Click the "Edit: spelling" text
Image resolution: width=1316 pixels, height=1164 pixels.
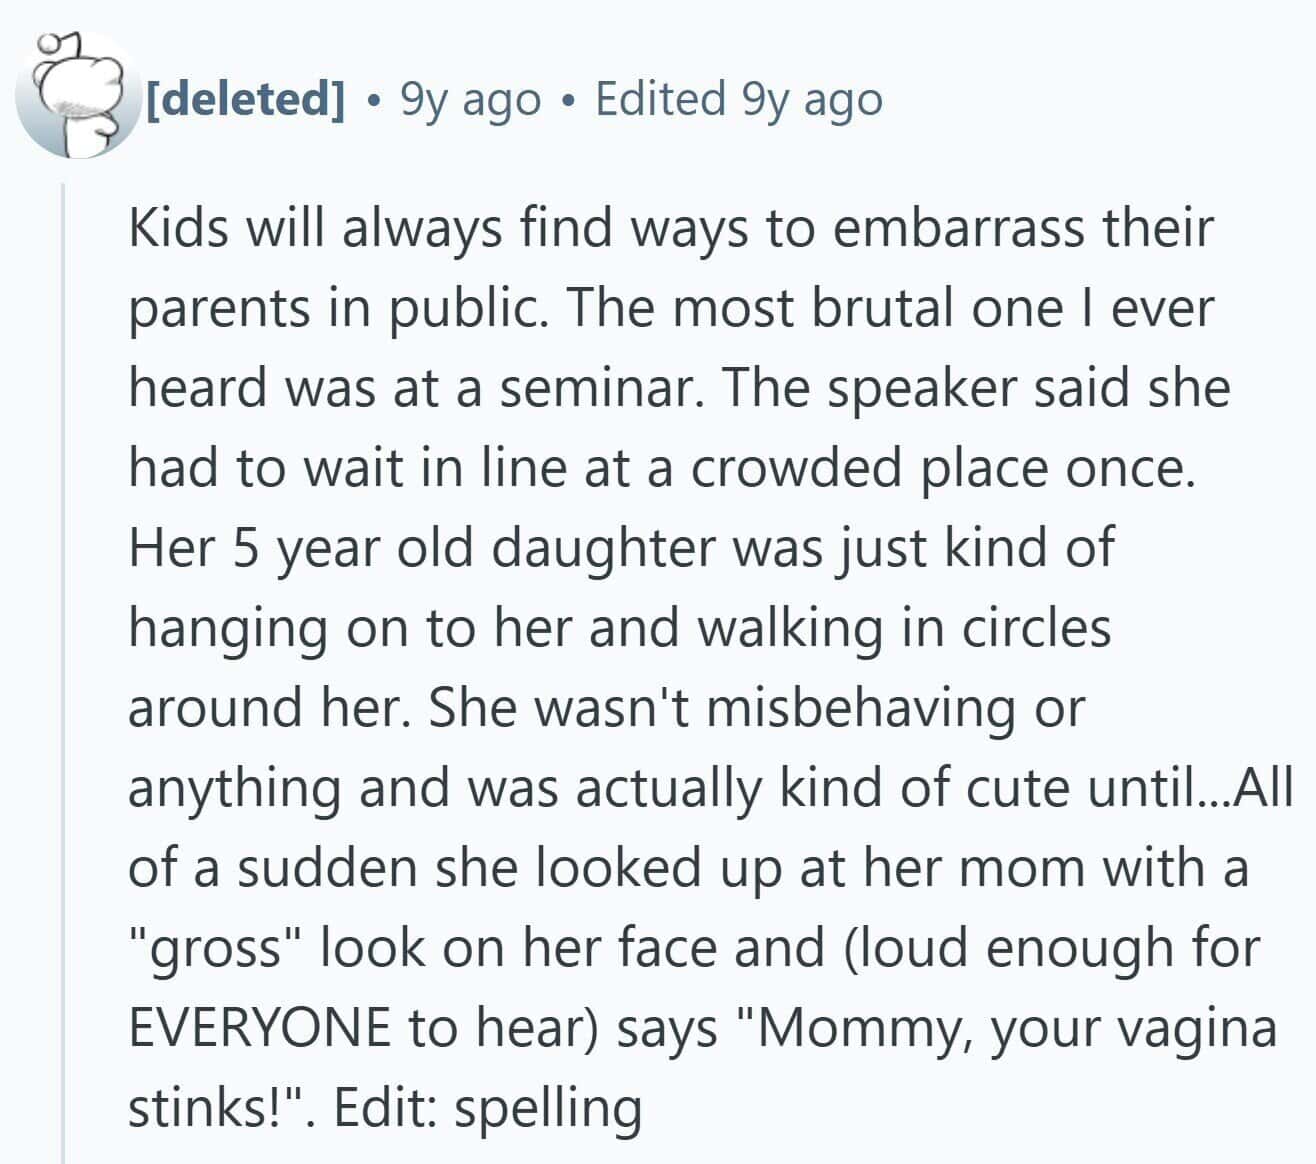point(486,1107)
